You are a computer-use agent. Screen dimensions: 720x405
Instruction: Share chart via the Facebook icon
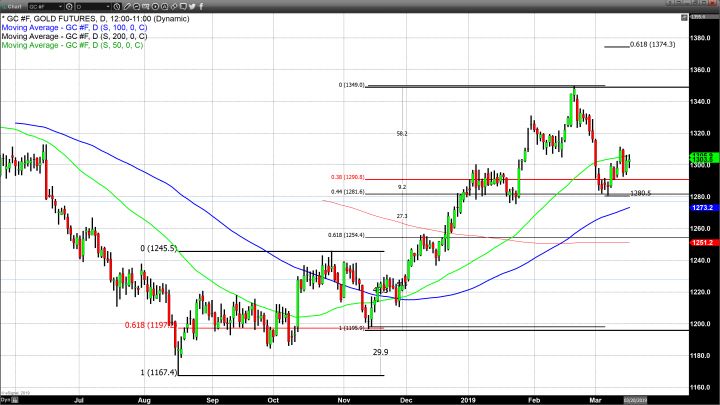201,6
